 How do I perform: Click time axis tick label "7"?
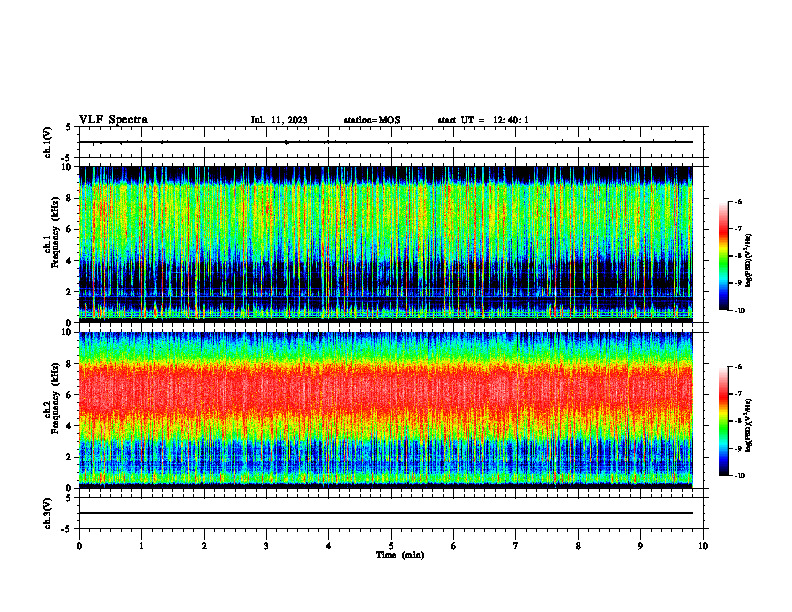pos(516,546)
